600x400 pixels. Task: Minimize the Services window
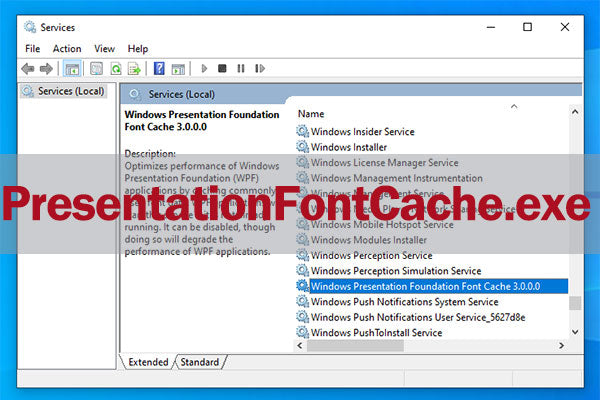tap(491, 27)
